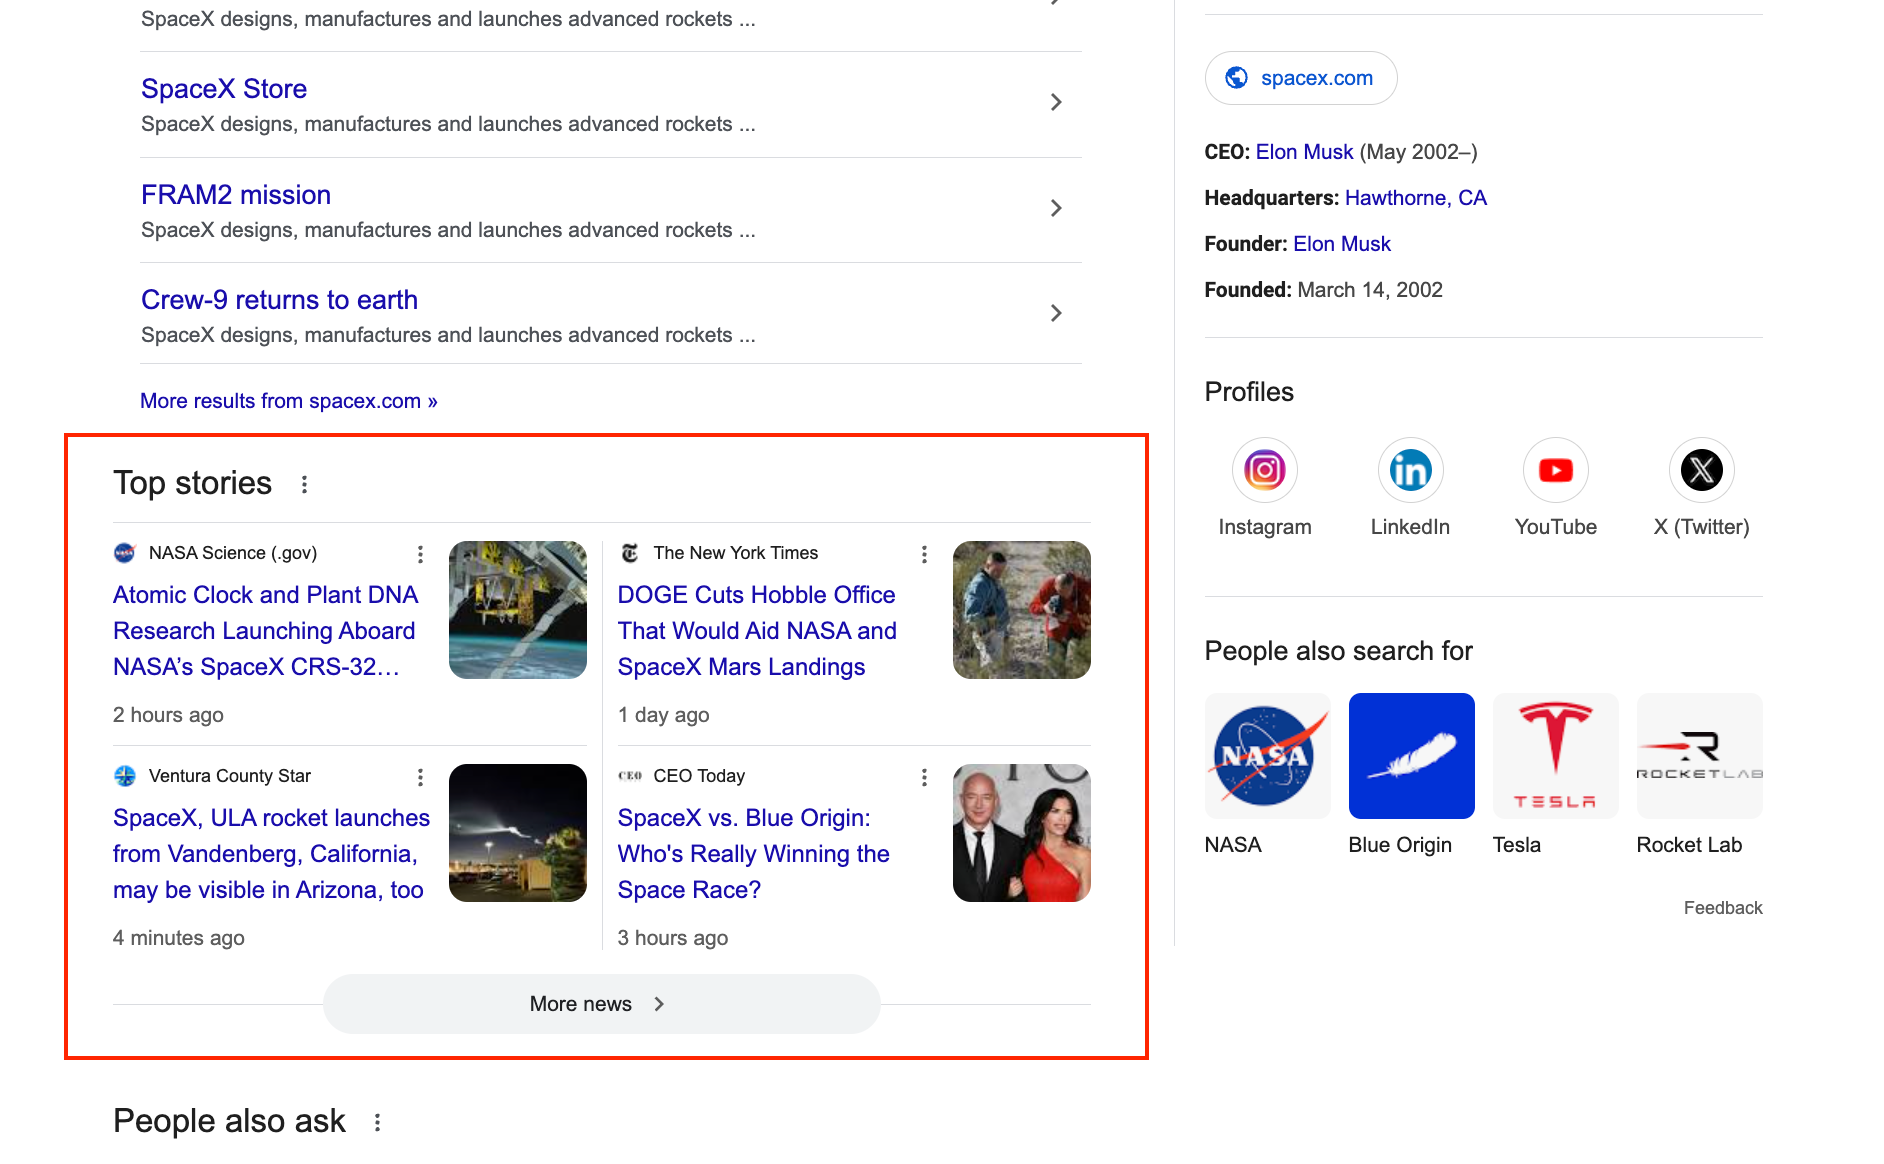Open the LinkedIn profile icon
The width and height of the screenshot is (1884, 1164).
point(1410,470)
